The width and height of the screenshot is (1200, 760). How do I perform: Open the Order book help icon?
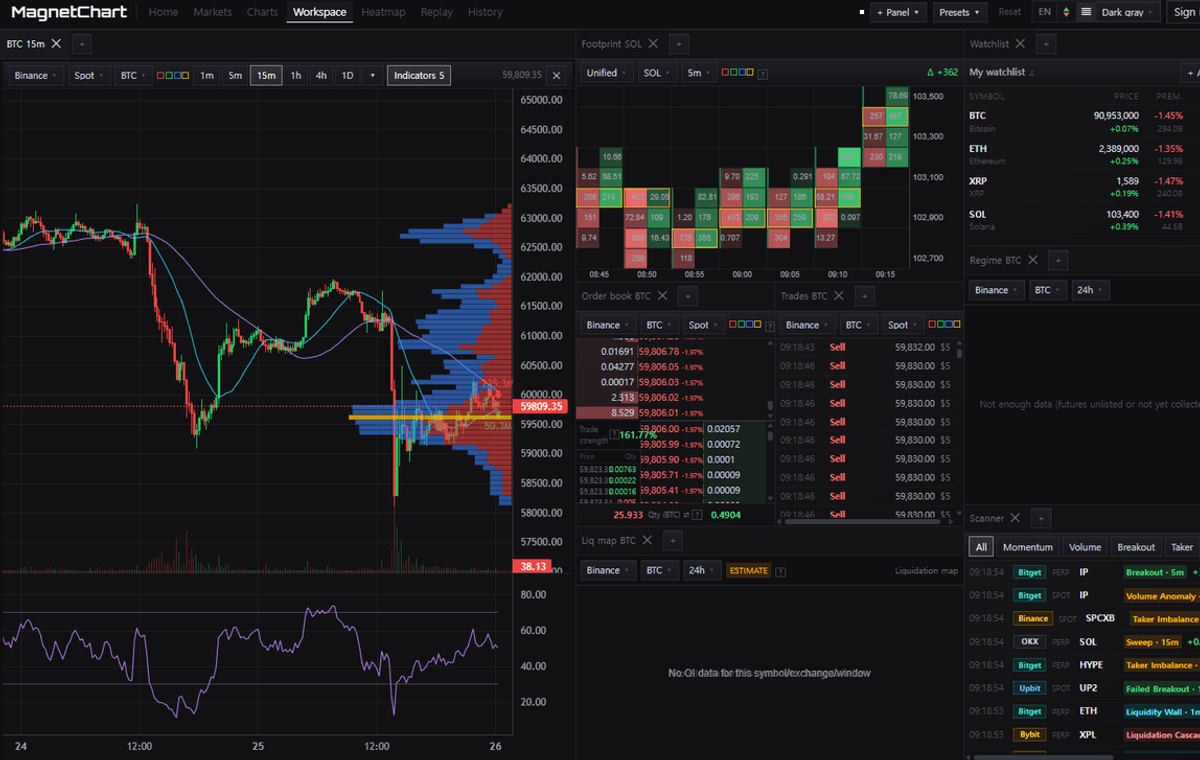[769, 325]
